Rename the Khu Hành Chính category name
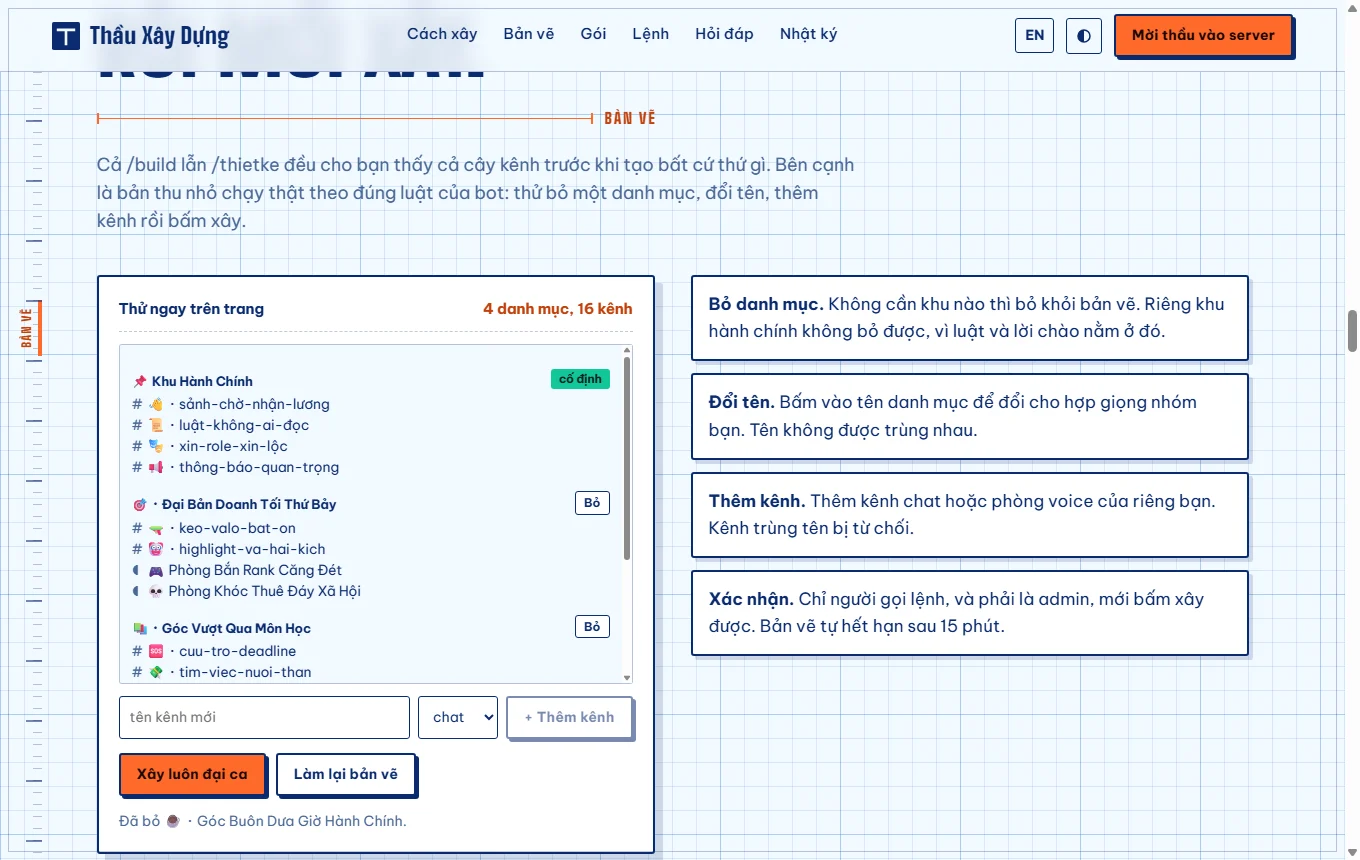 click(202, 381)
